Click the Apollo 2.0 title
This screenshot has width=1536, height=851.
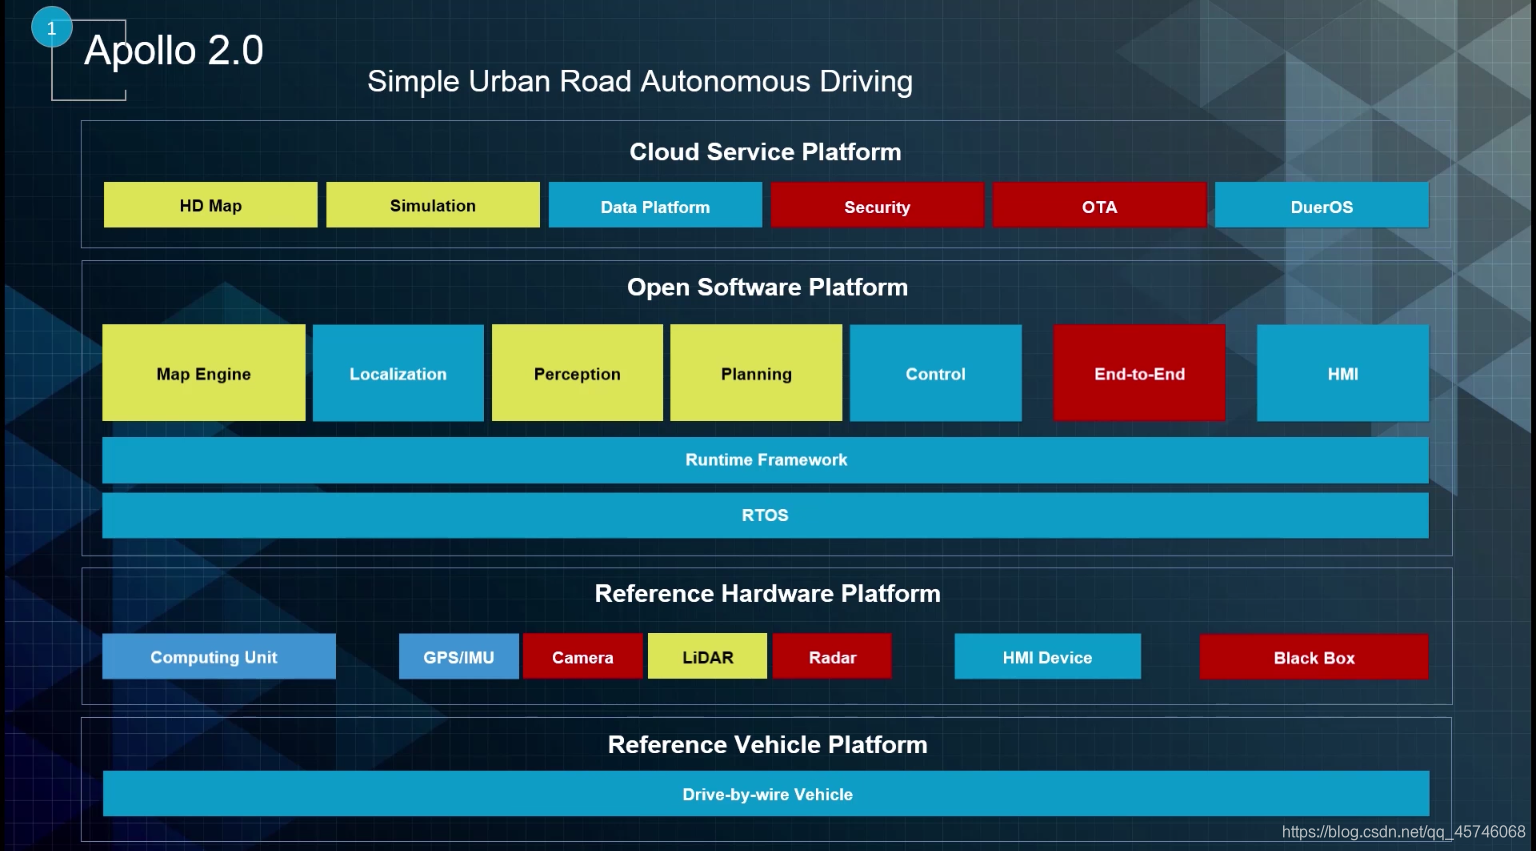(x=174, y=50)
